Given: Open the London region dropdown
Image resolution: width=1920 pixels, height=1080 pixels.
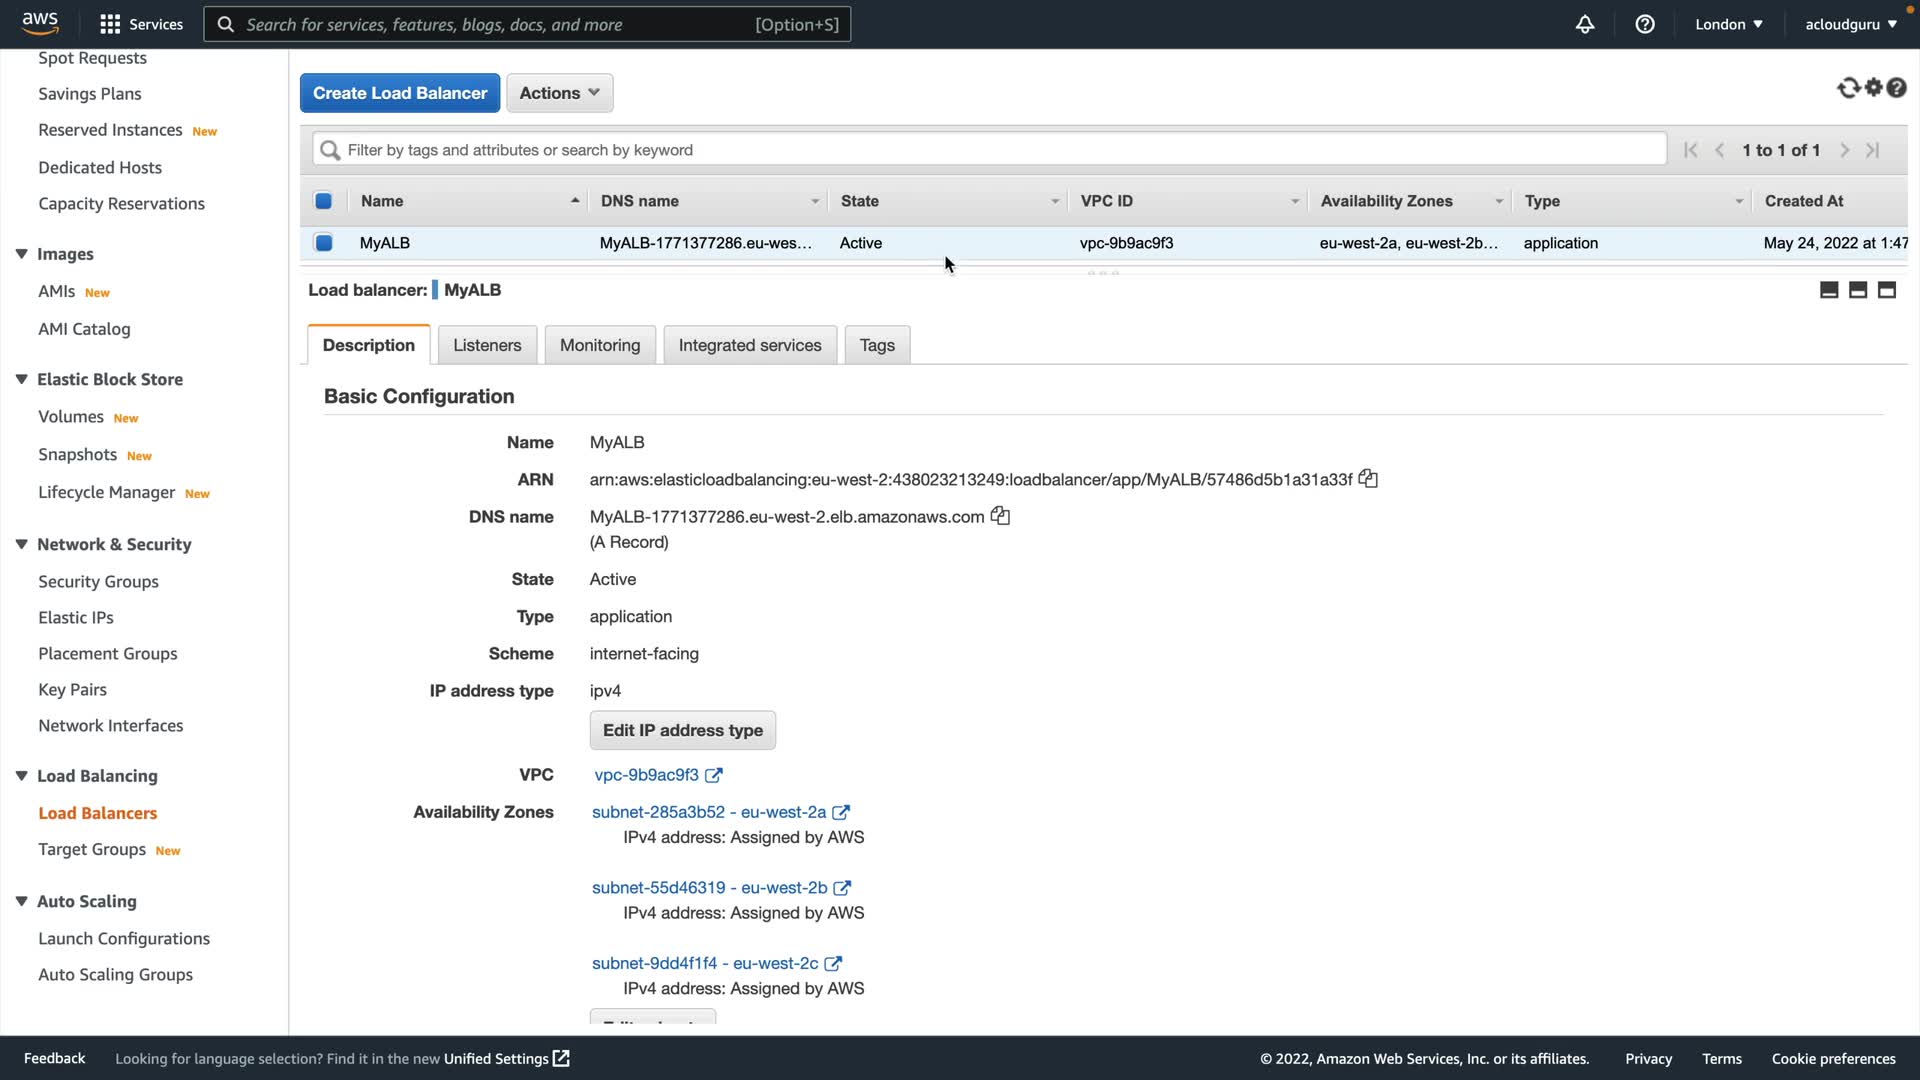Looking at the screenshot, I should tap(1728, 24).
